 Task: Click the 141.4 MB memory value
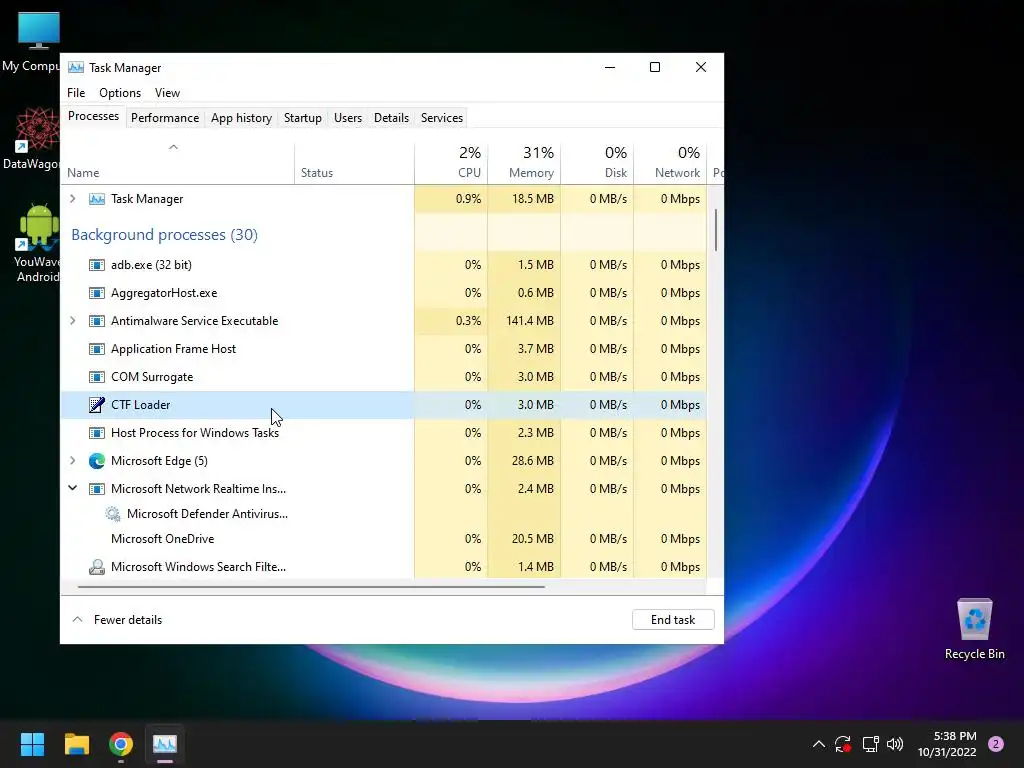coord(530,321)
